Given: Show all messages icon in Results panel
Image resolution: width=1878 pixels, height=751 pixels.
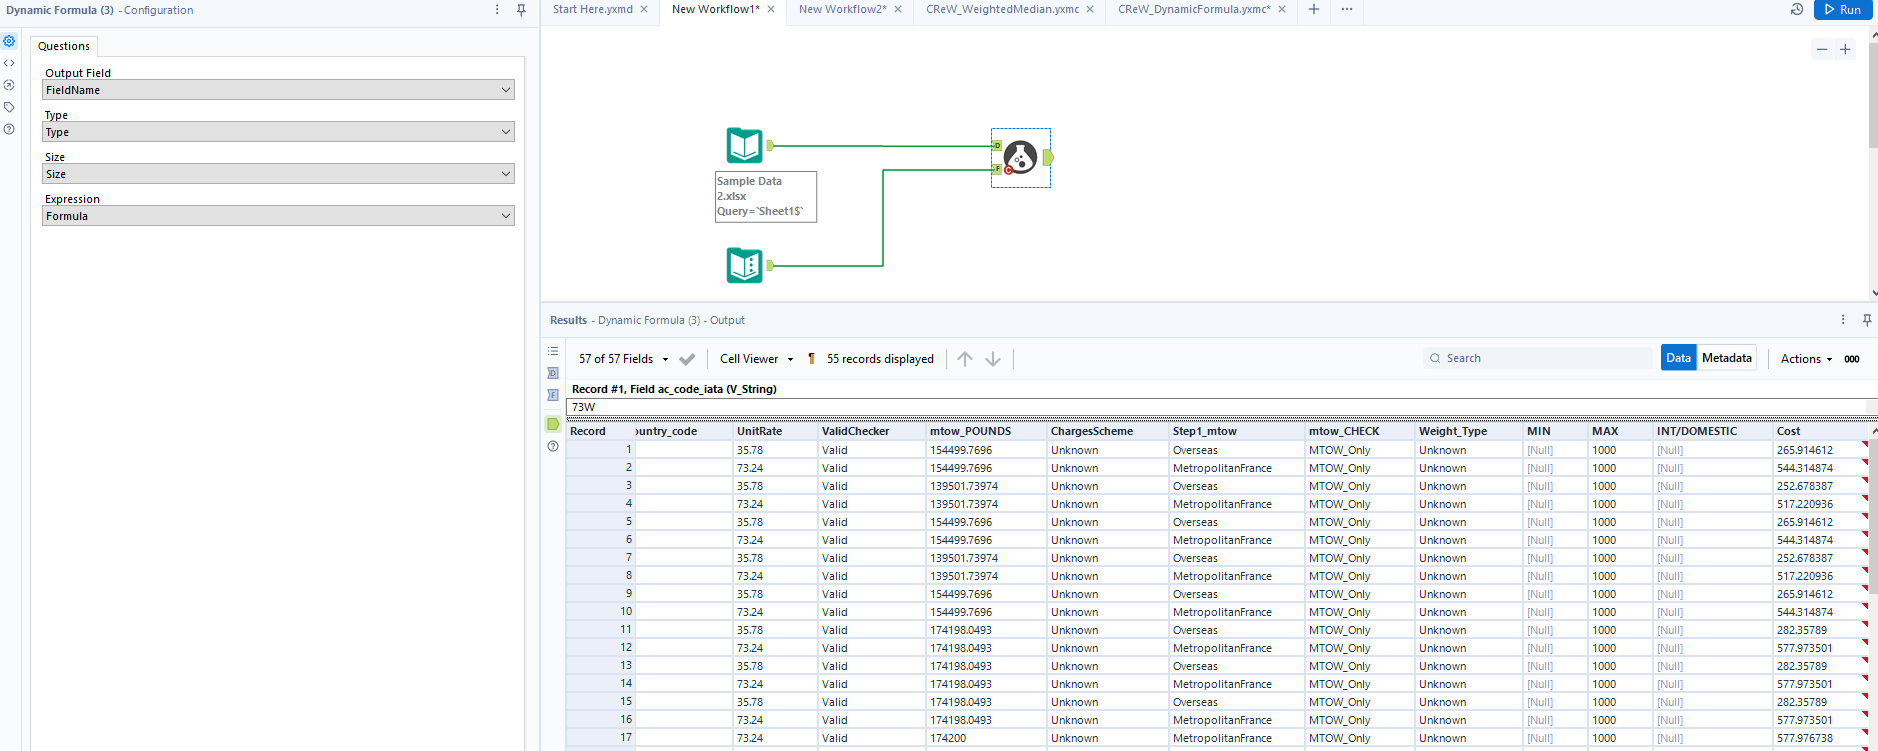Looking at the screenshot, I should pyautogui.click(x=553, y=351).
